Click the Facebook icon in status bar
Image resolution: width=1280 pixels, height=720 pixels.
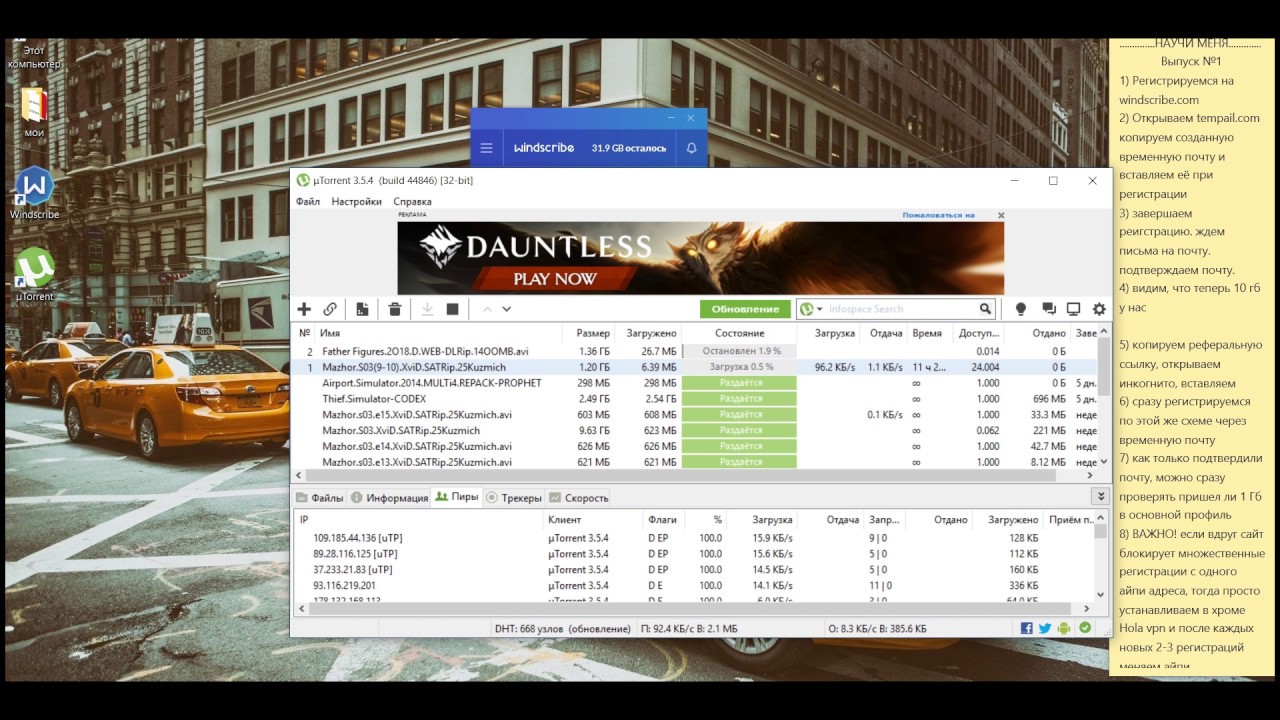pyautogui.click(x=1027, y=628)
